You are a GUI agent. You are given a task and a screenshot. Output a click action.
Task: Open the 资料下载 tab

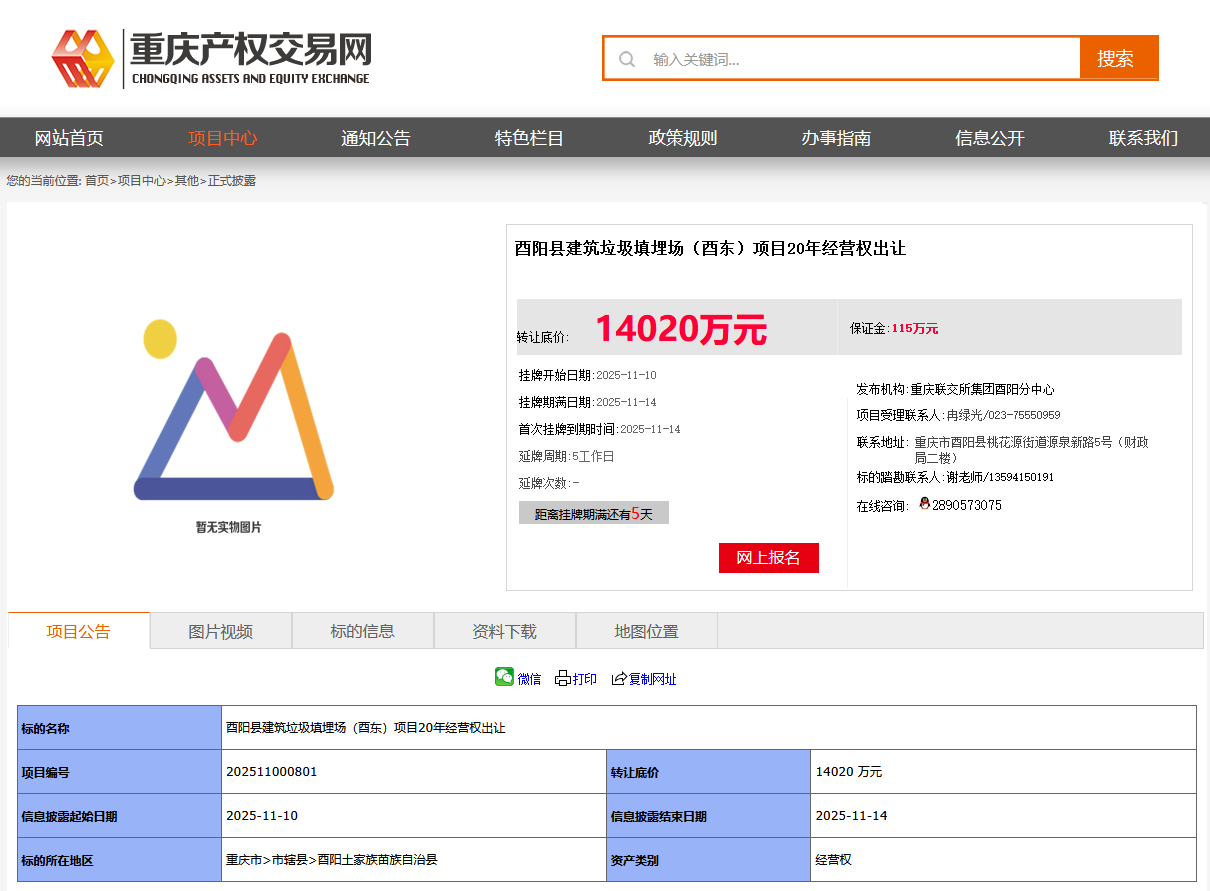[505, 631]
